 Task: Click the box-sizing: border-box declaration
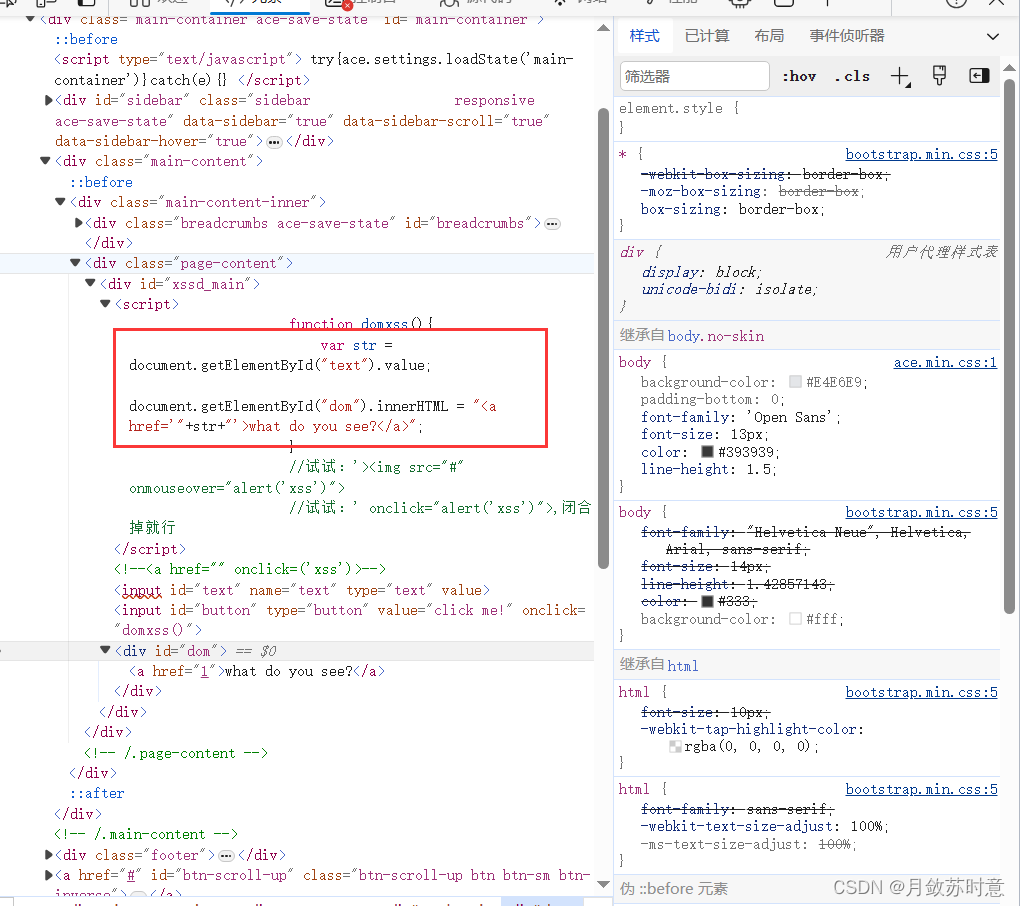[732, 209]
